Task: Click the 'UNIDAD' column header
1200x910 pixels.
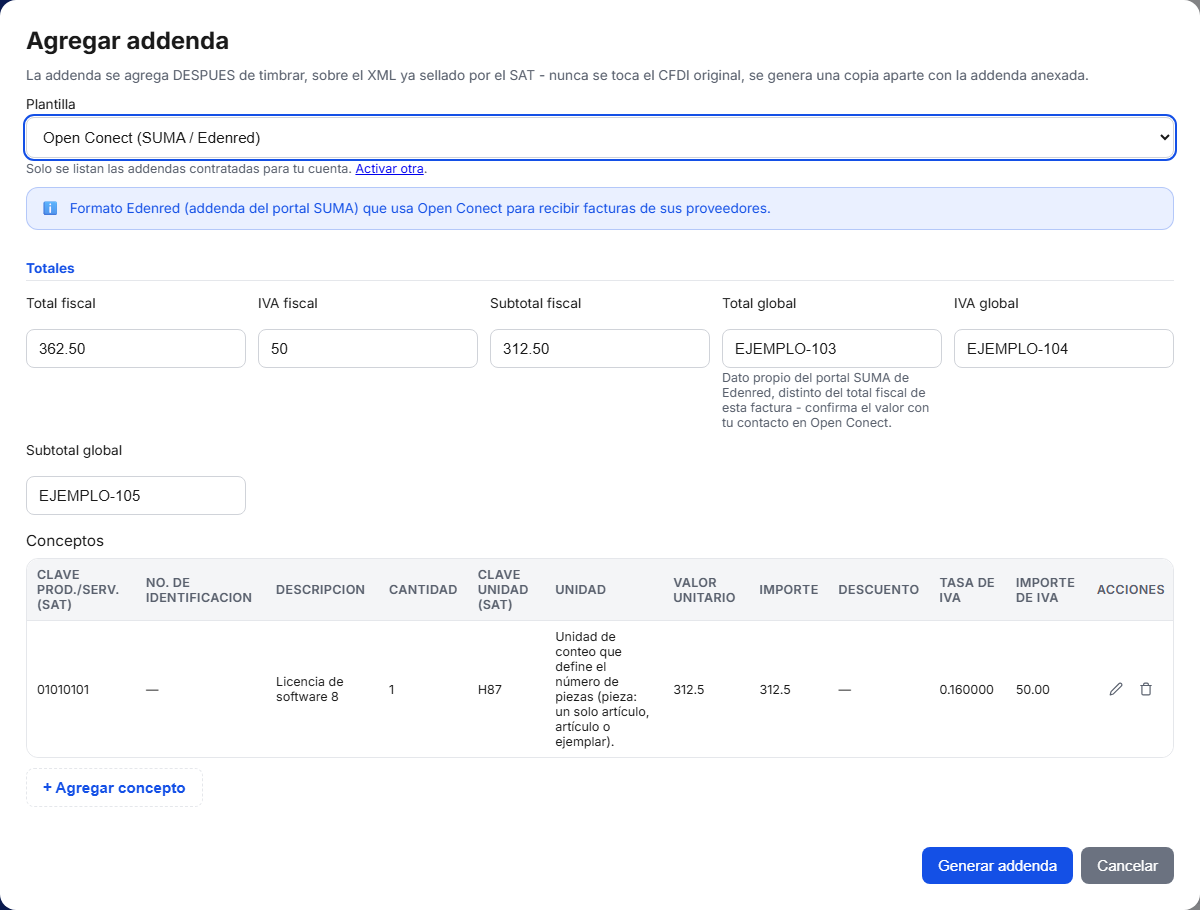Action: 580,590
